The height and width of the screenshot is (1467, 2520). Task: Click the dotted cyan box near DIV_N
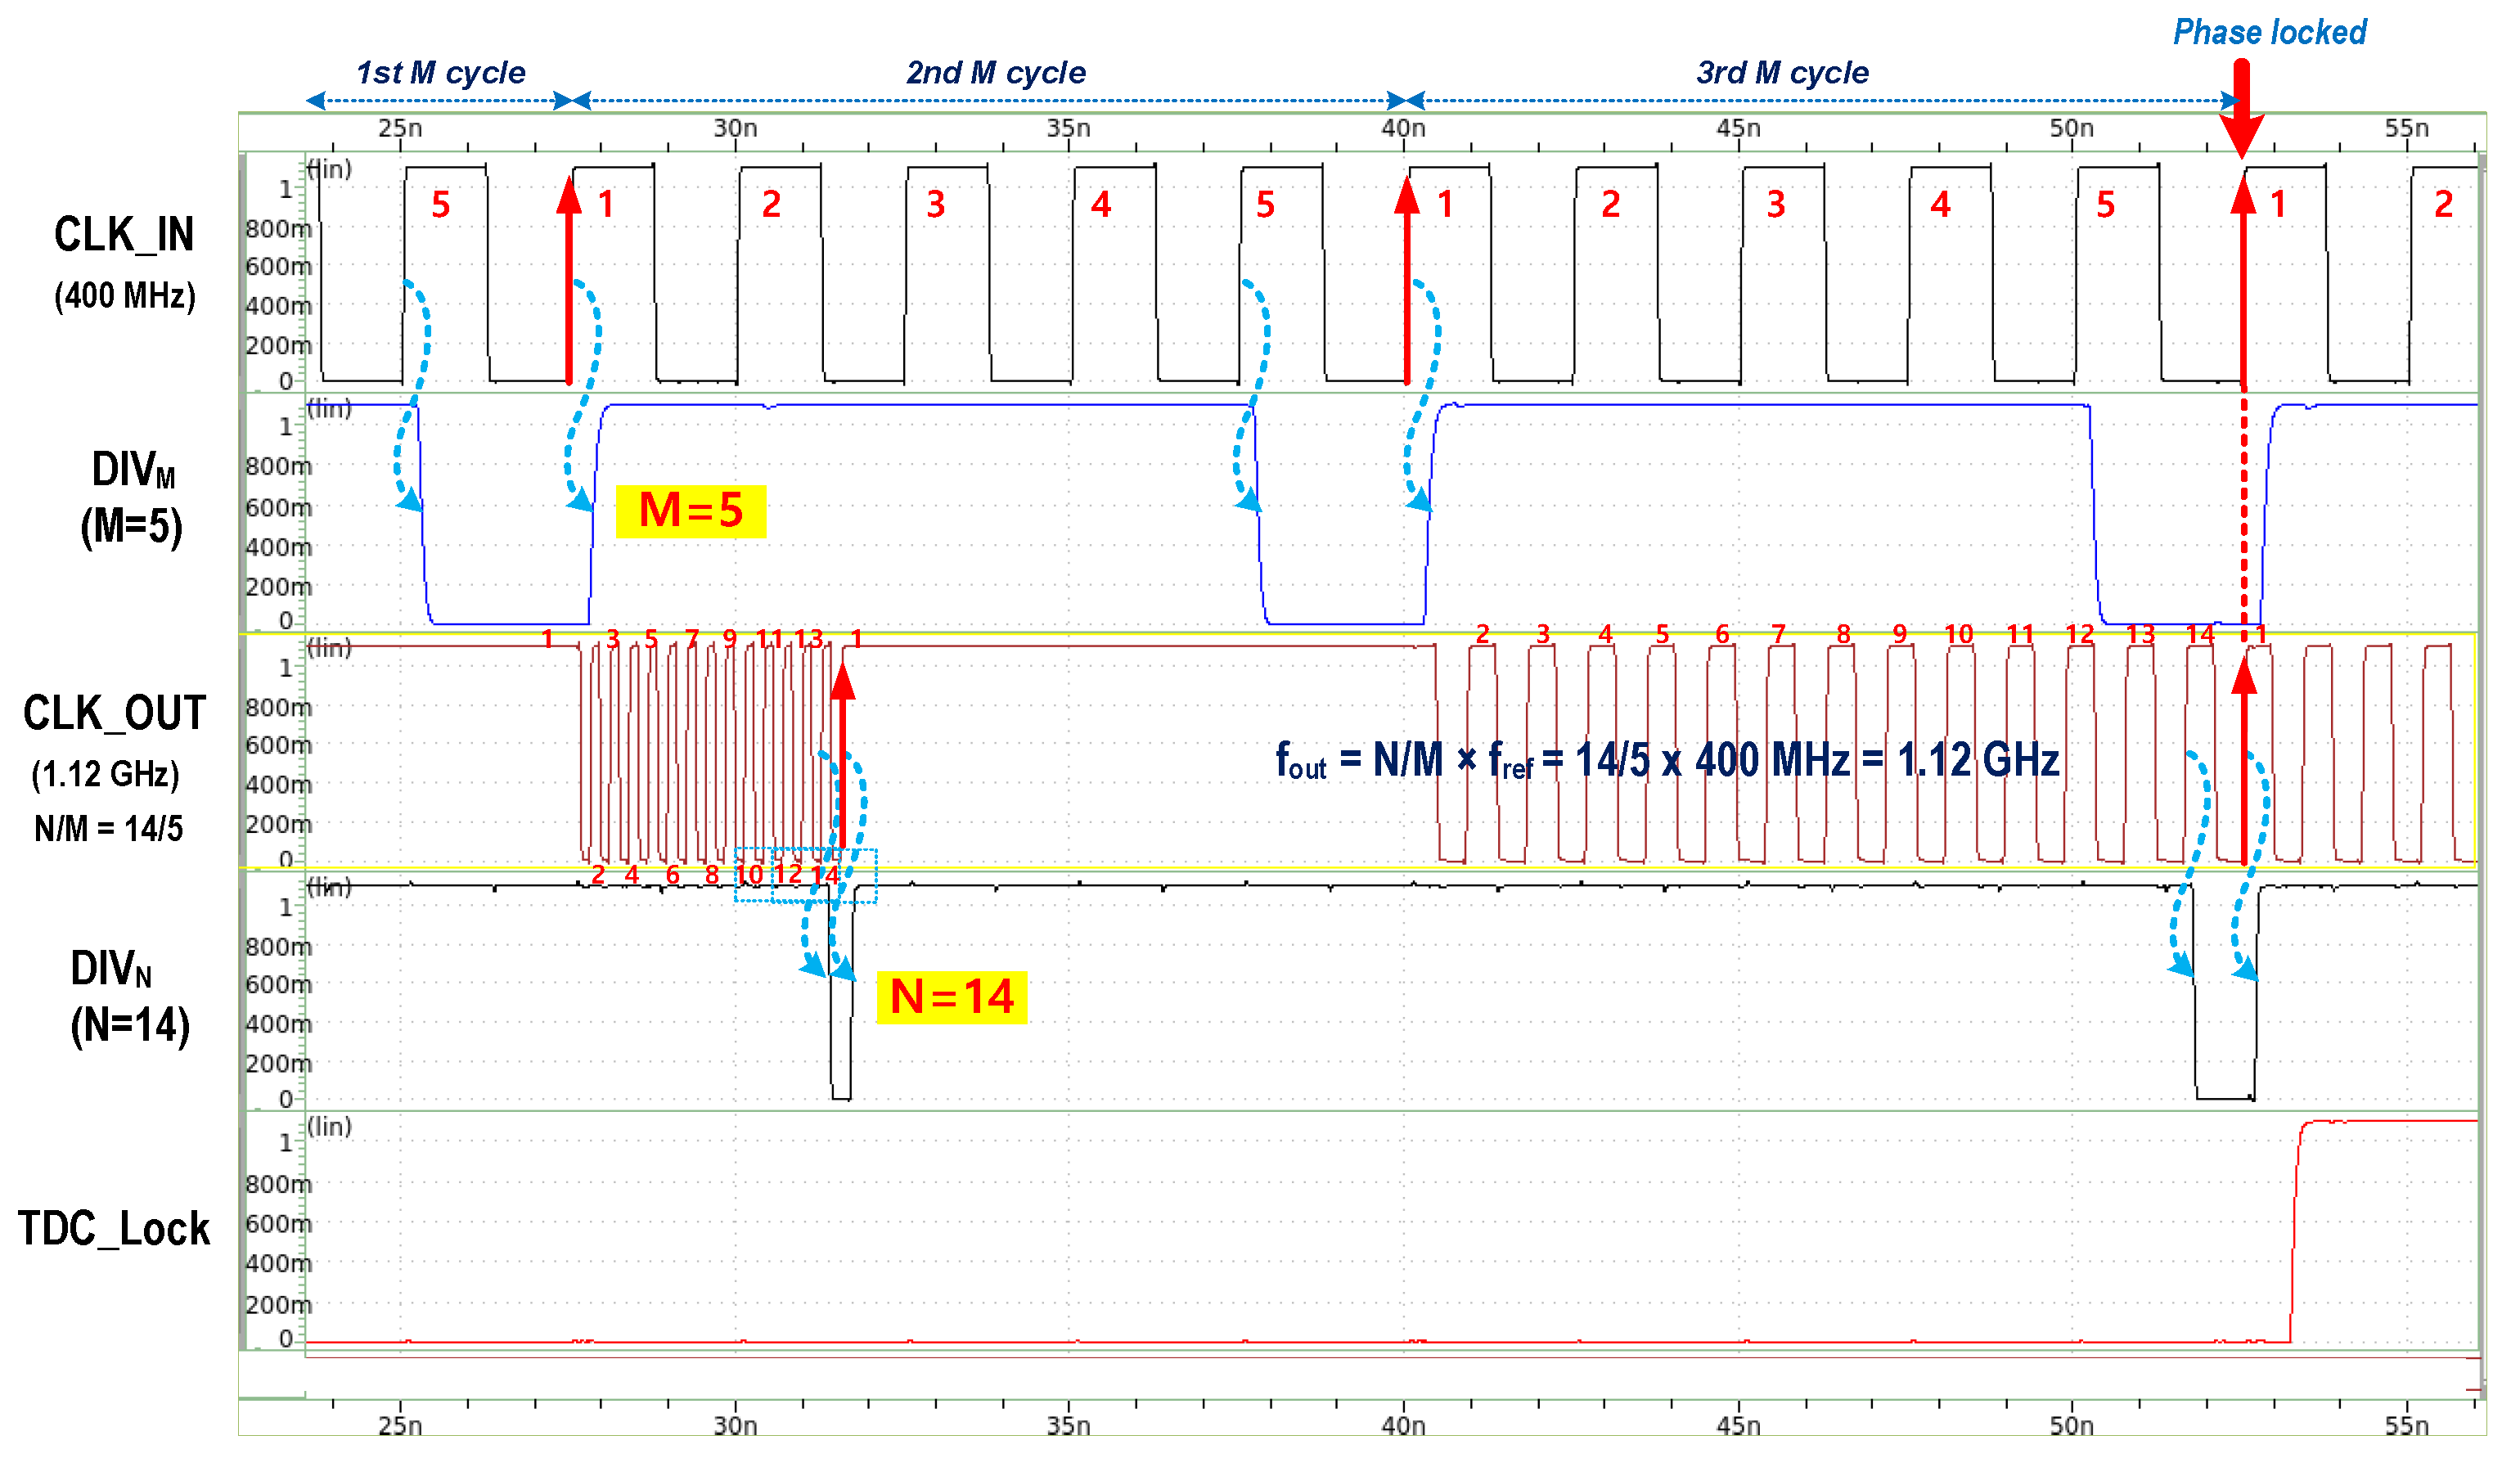pos(806,875)
